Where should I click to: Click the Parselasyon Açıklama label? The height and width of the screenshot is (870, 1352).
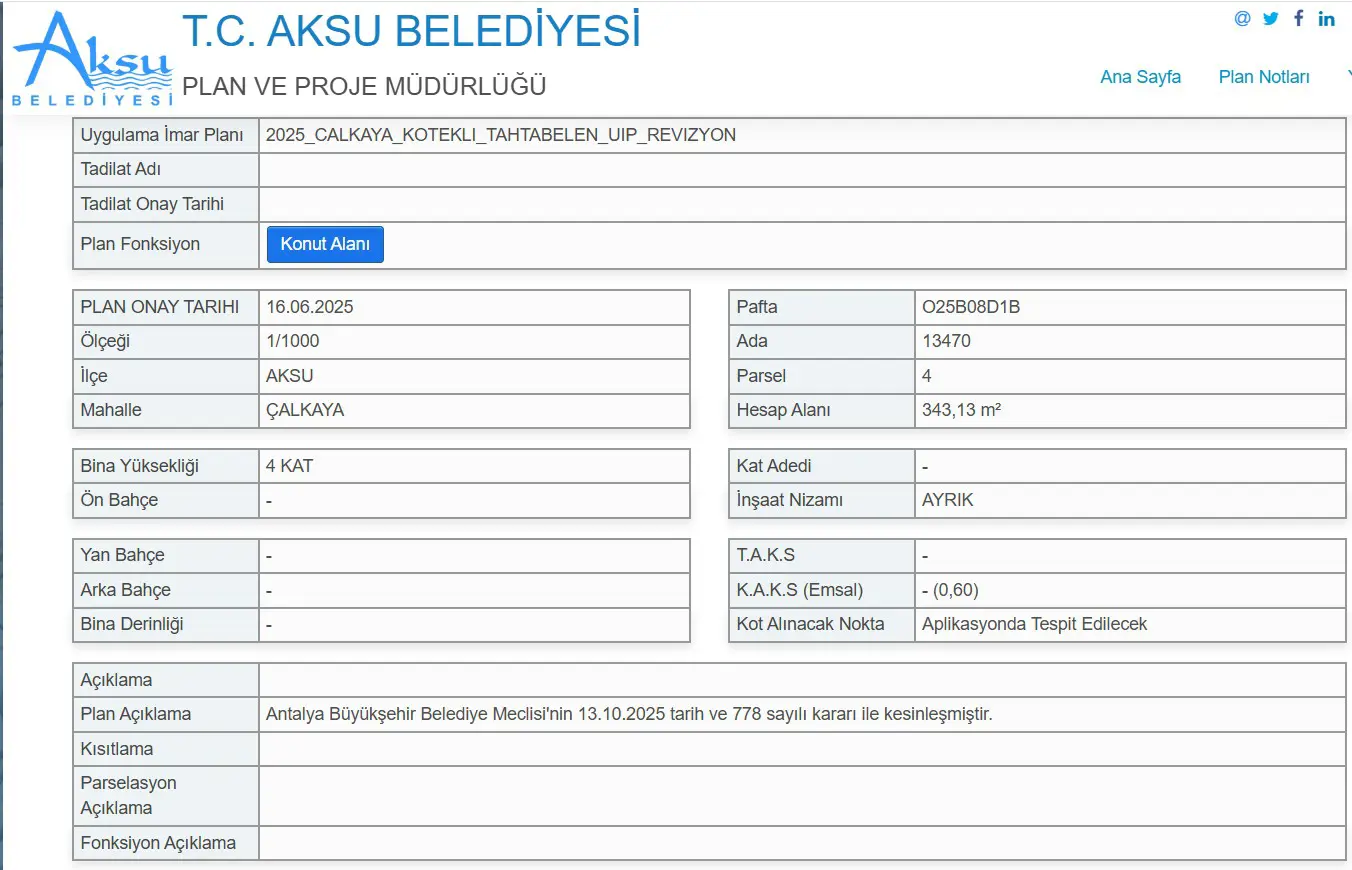[129, 796]
